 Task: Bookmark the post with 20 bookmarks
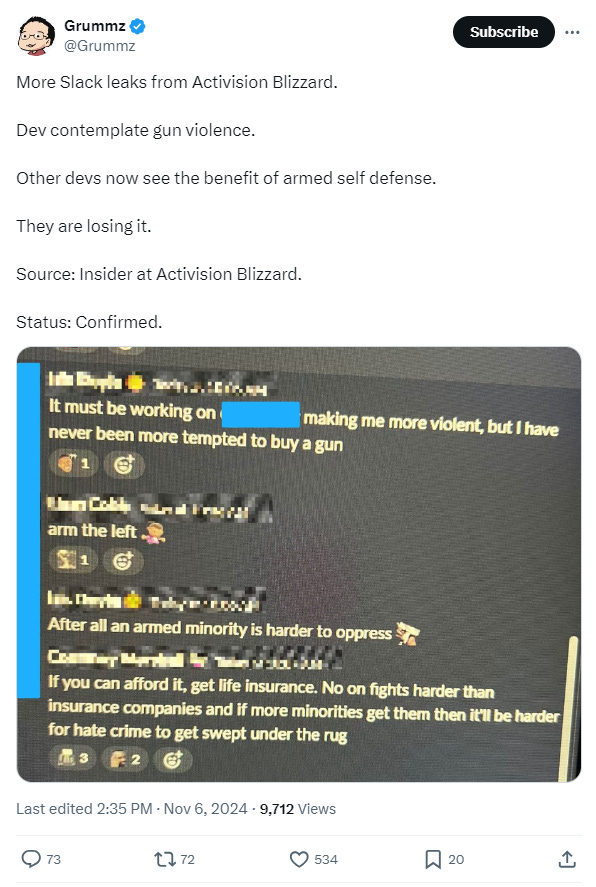(x=433, y=859)
